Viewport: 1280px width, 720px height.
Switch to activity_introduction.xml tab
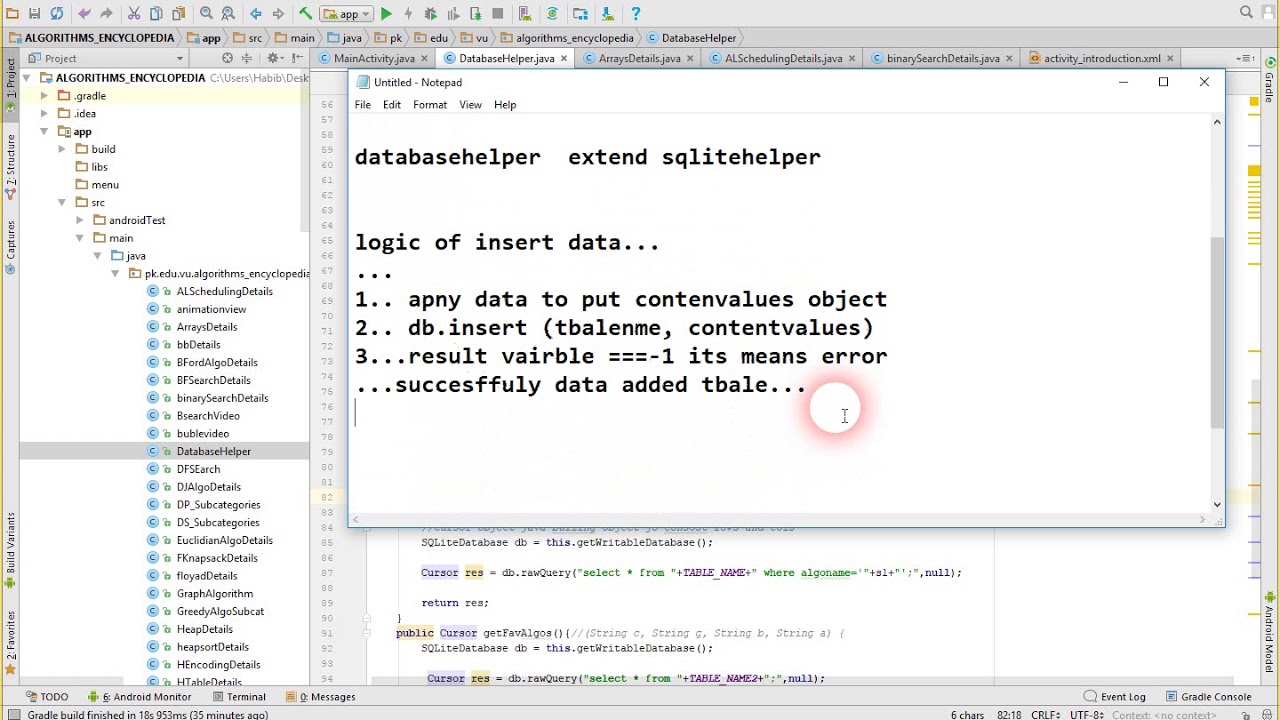click(1102, 58)
